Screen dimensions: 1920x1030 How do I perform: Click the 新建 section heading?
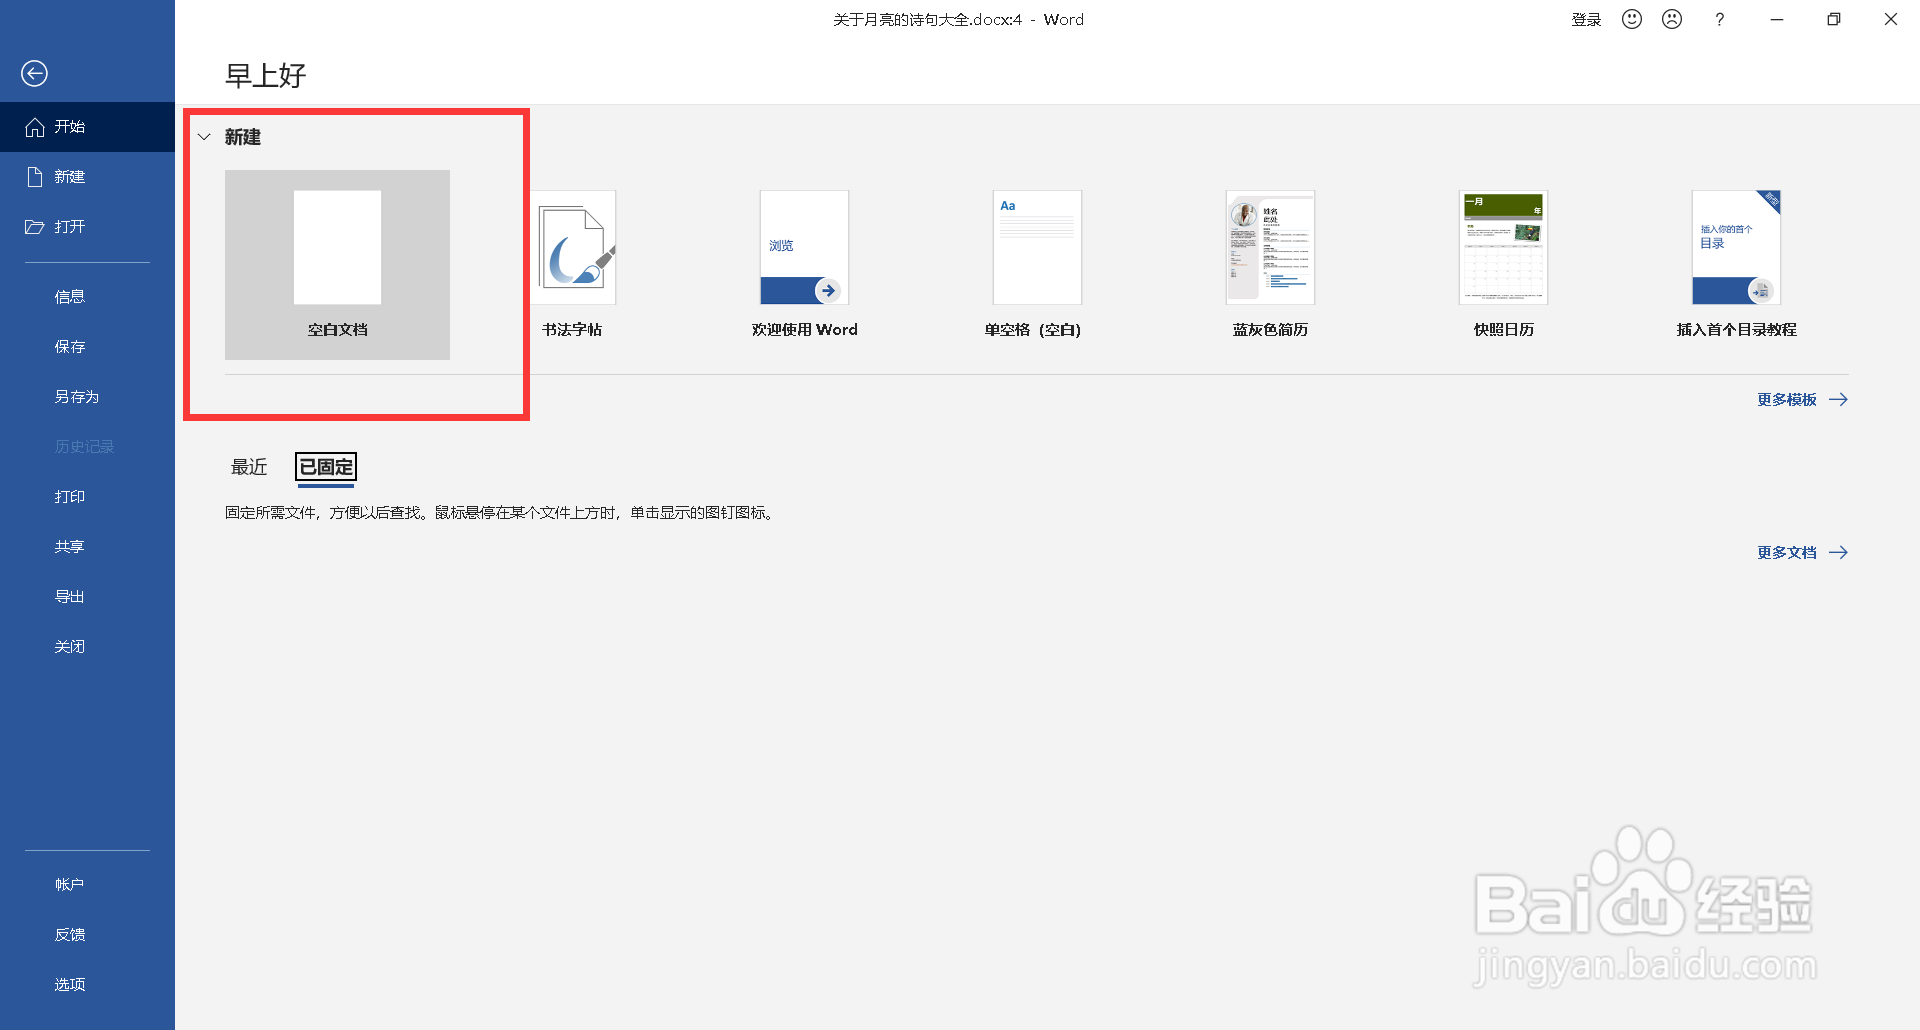tap(242, 137)
